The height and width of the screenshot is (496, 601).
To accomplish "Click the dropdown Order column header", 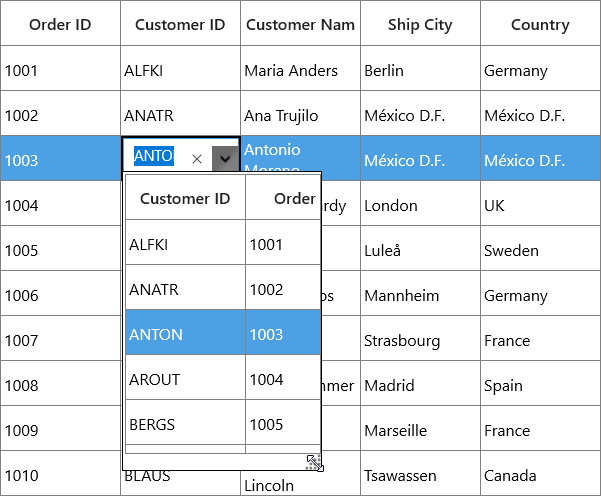I will [283, 198].
